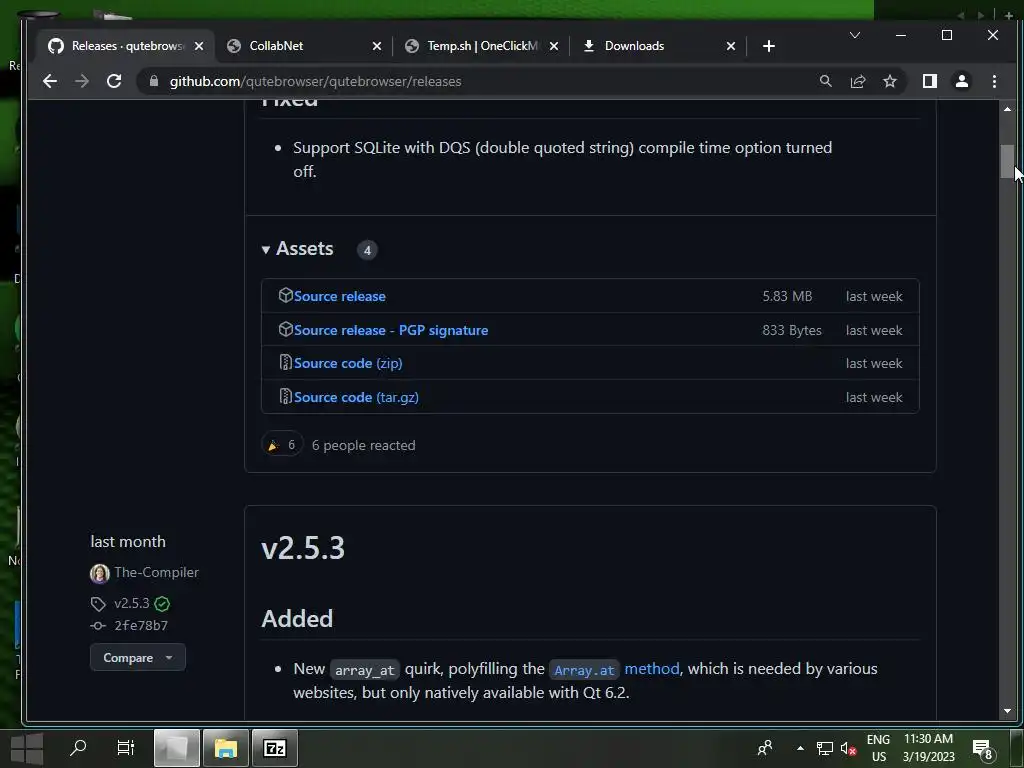This screenshot has height=768, width=1024.
Task: Click the page vertical scrollbar thumb
Action: [1007, 161]
